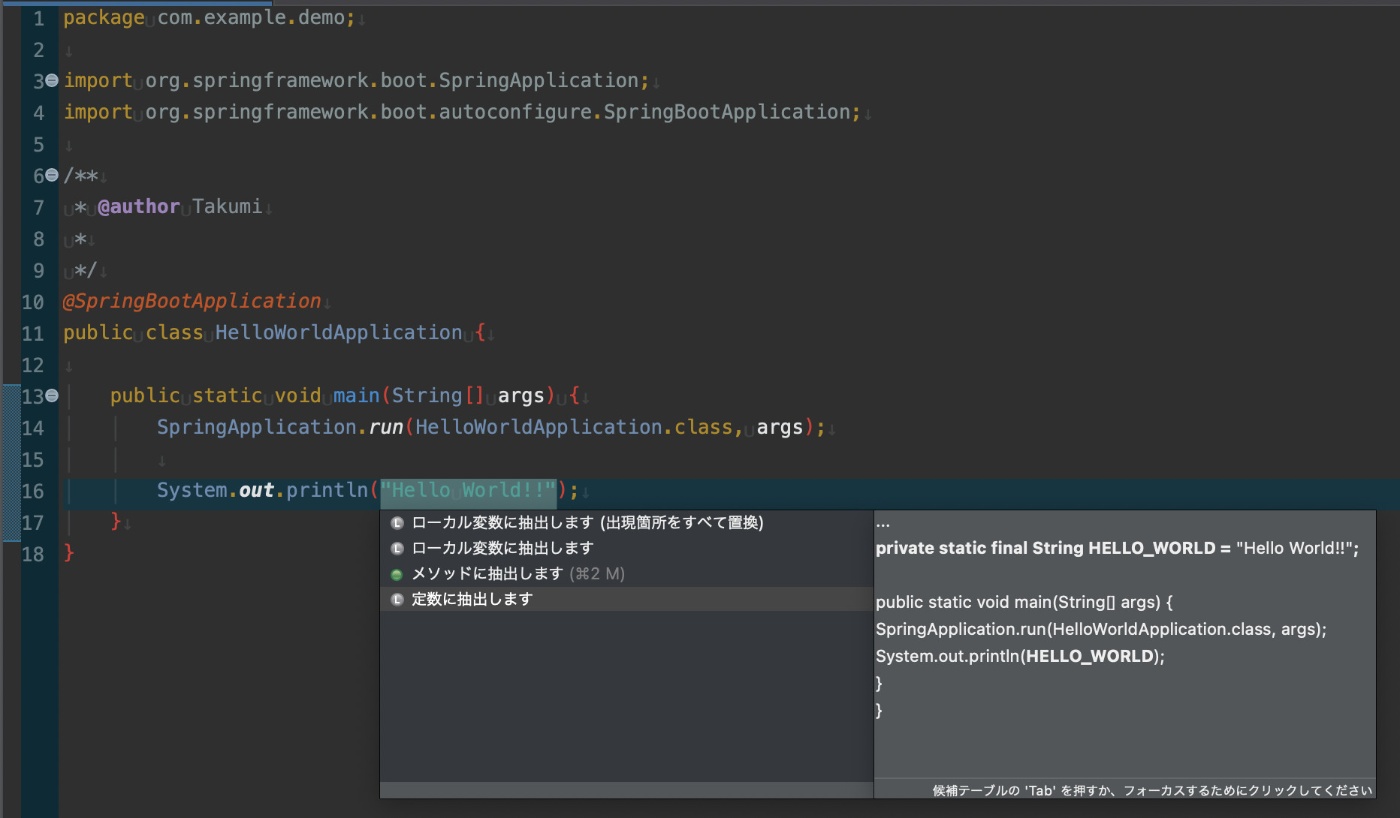Click the 候補テーブル Tab hint in popup footer
Screen dimensions: 1400x818
tap(1152, 790)
